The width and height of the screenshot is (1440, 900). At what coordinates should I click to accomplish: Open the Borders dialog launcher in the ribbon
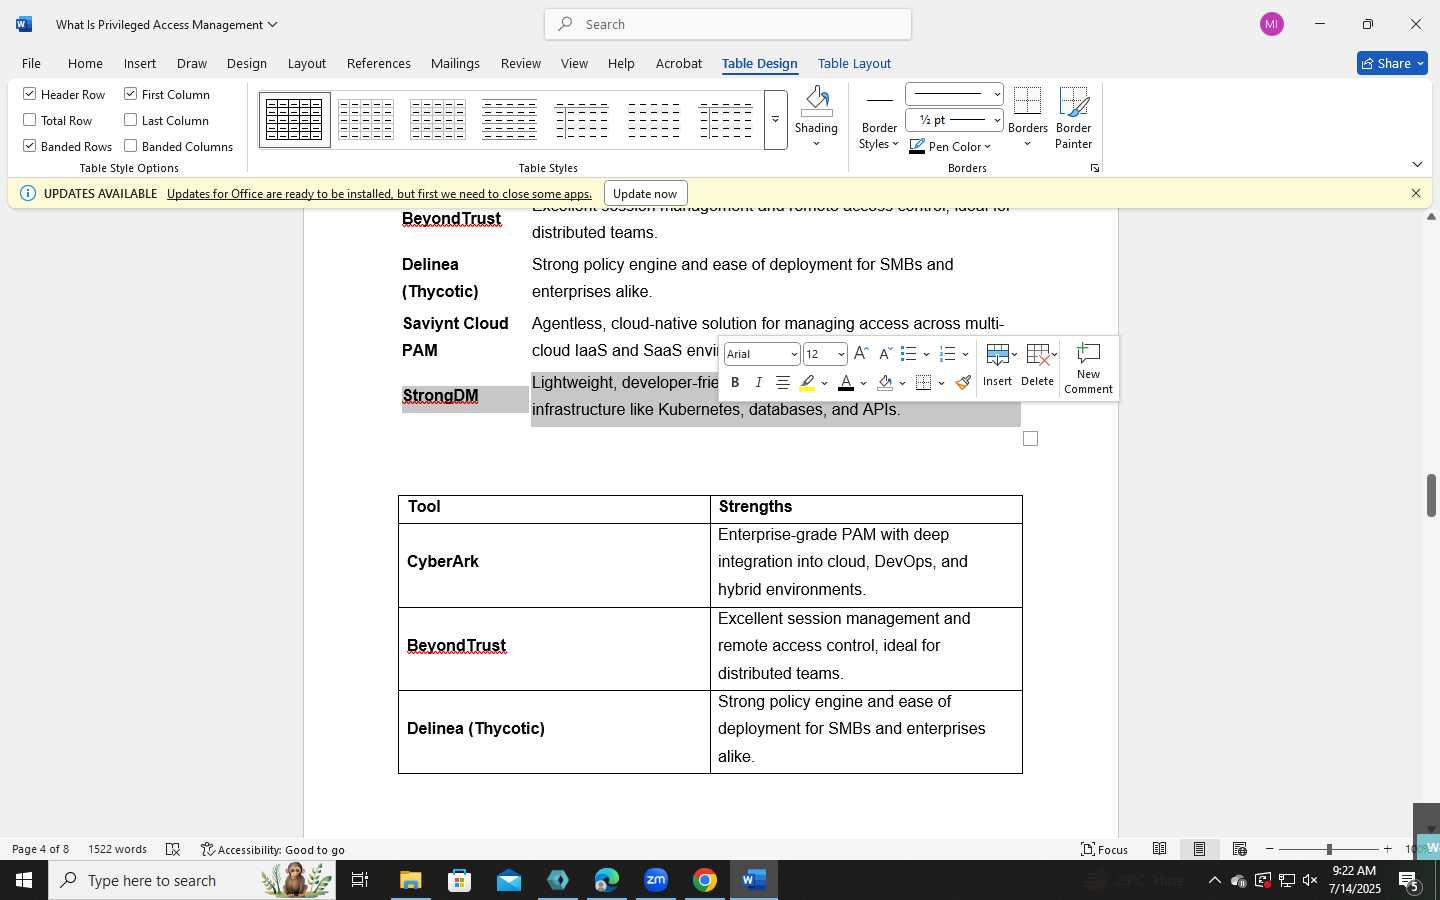click(1095, 168)
